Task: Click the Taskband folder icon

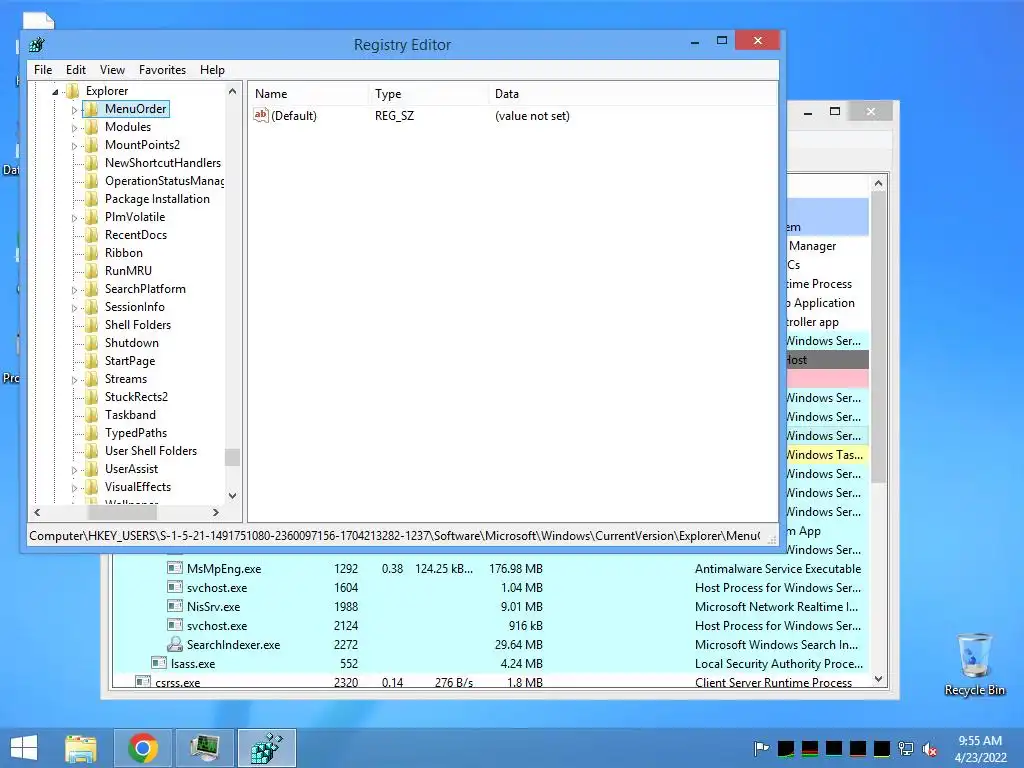Action: [92, 415]
